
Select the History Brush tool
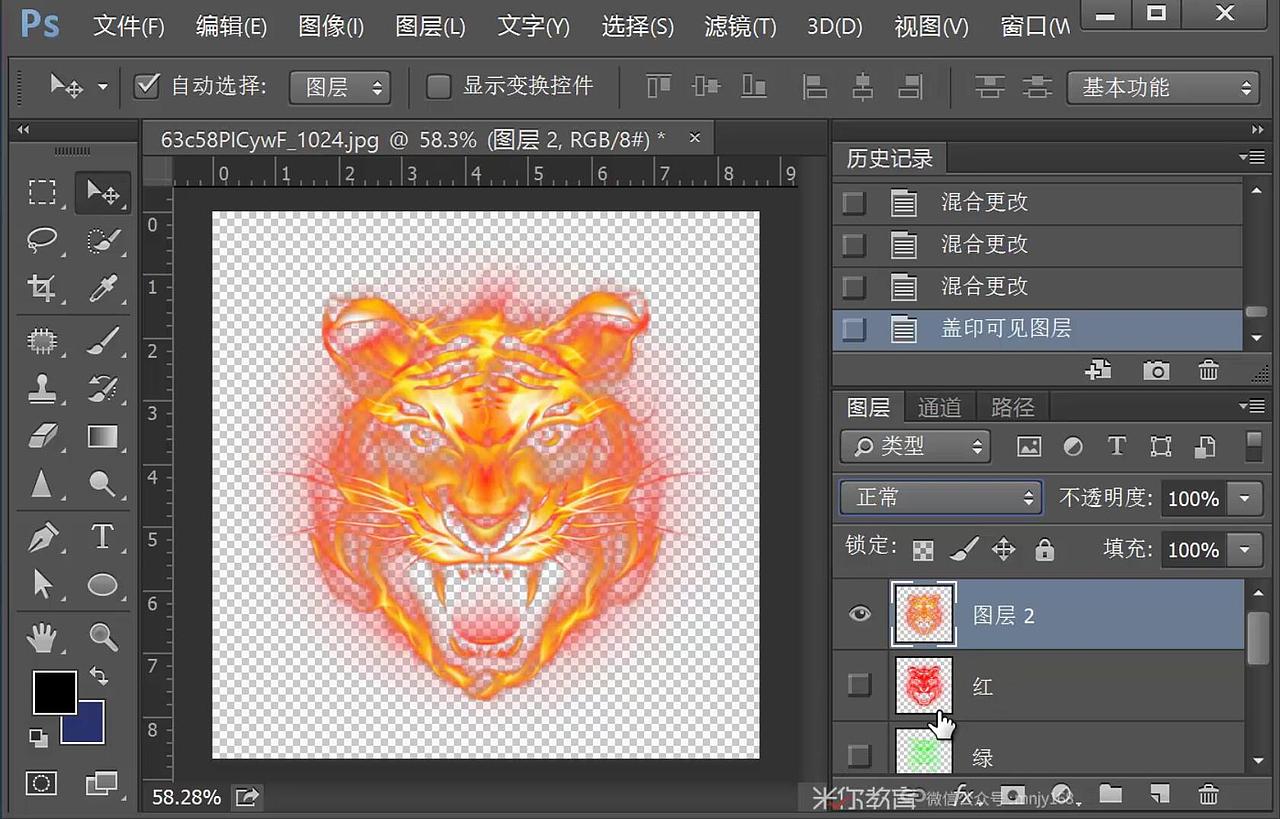[x=102, y=388]
